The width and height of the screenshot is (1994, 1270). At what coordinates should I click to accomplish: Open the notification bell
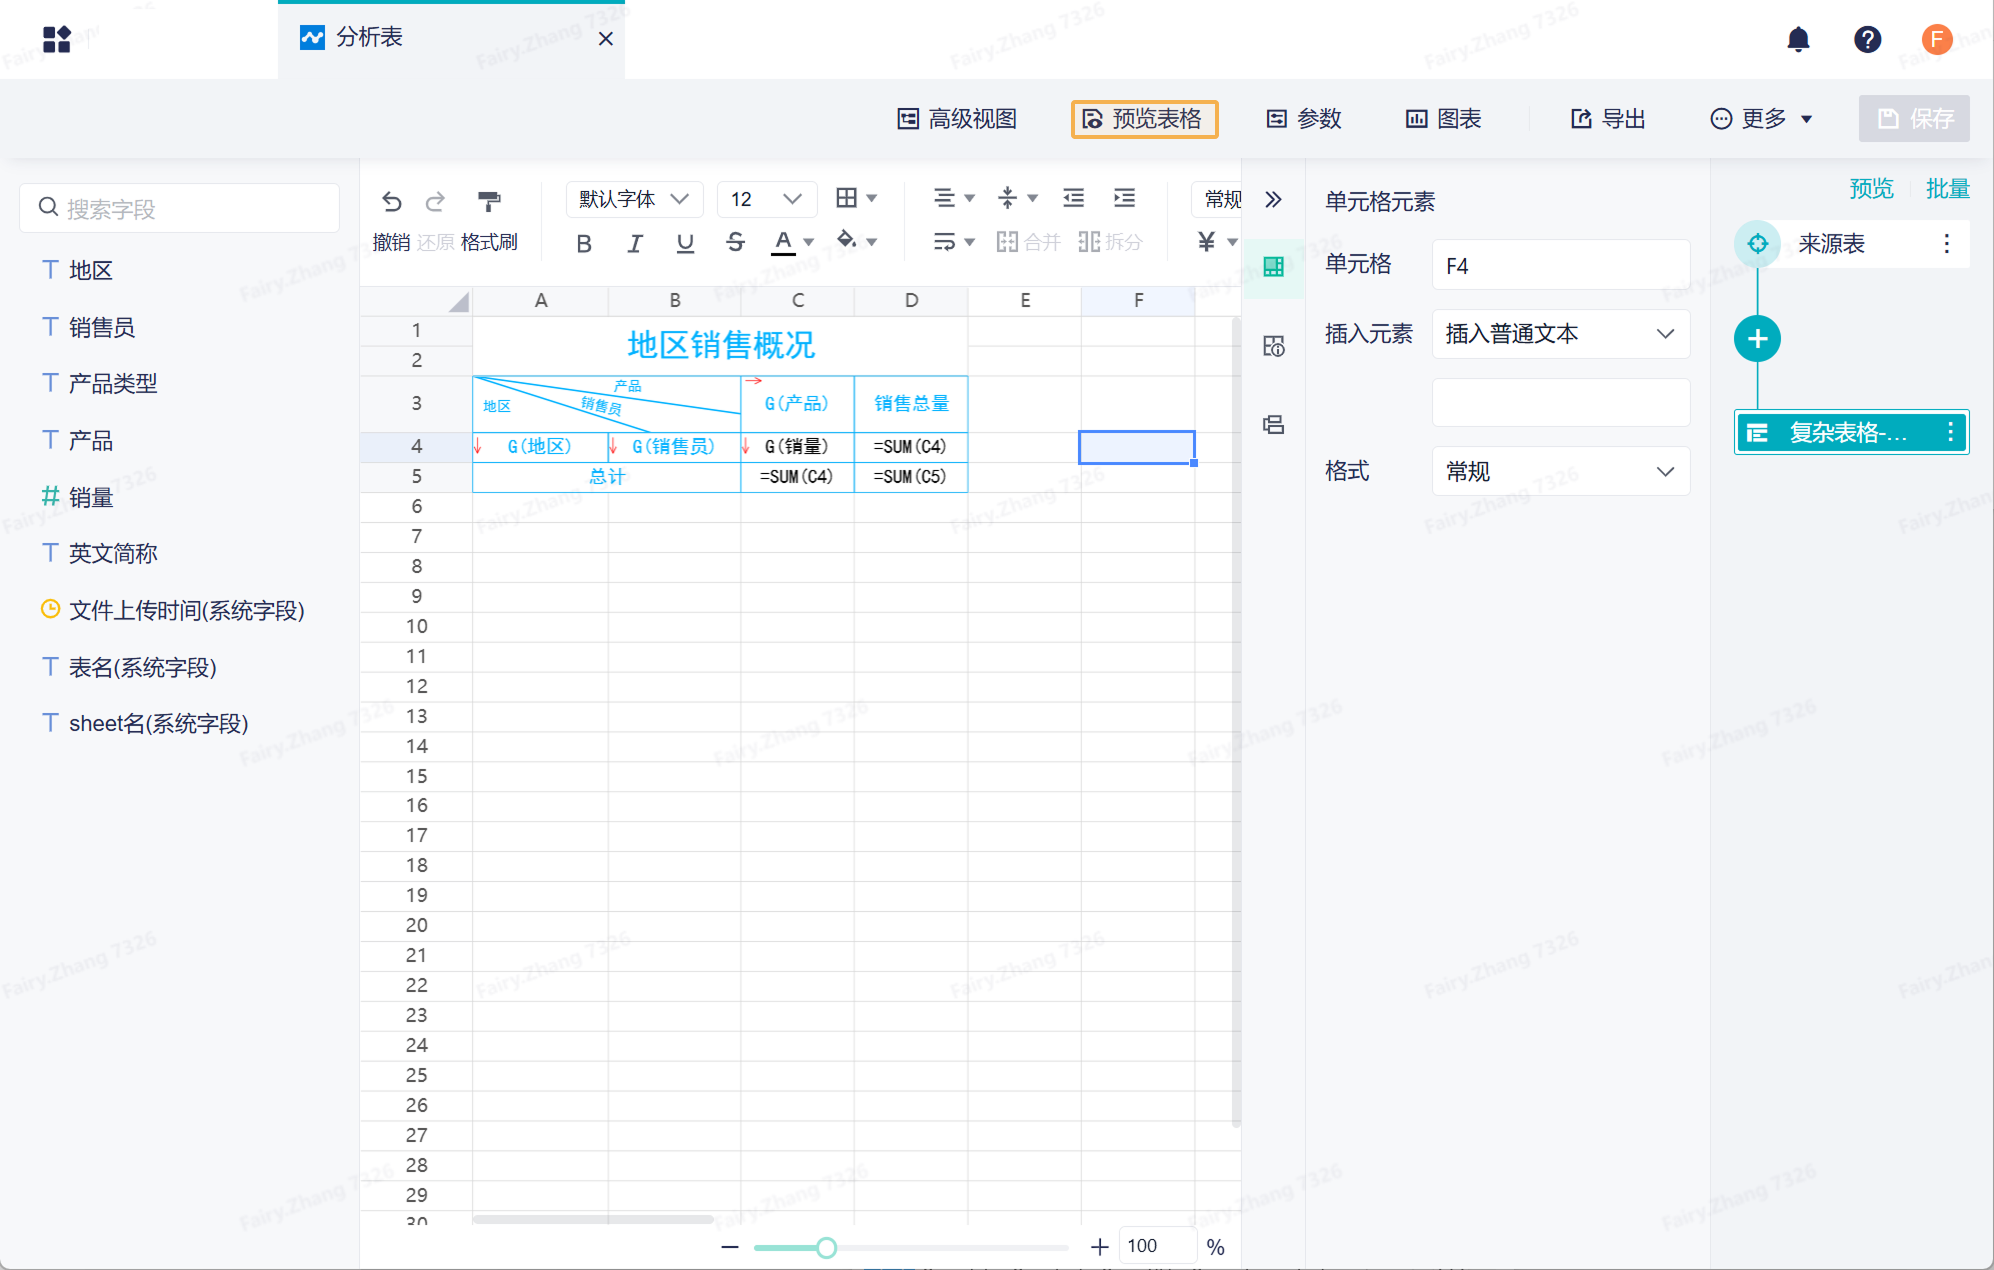click(x=1798, y=40)
